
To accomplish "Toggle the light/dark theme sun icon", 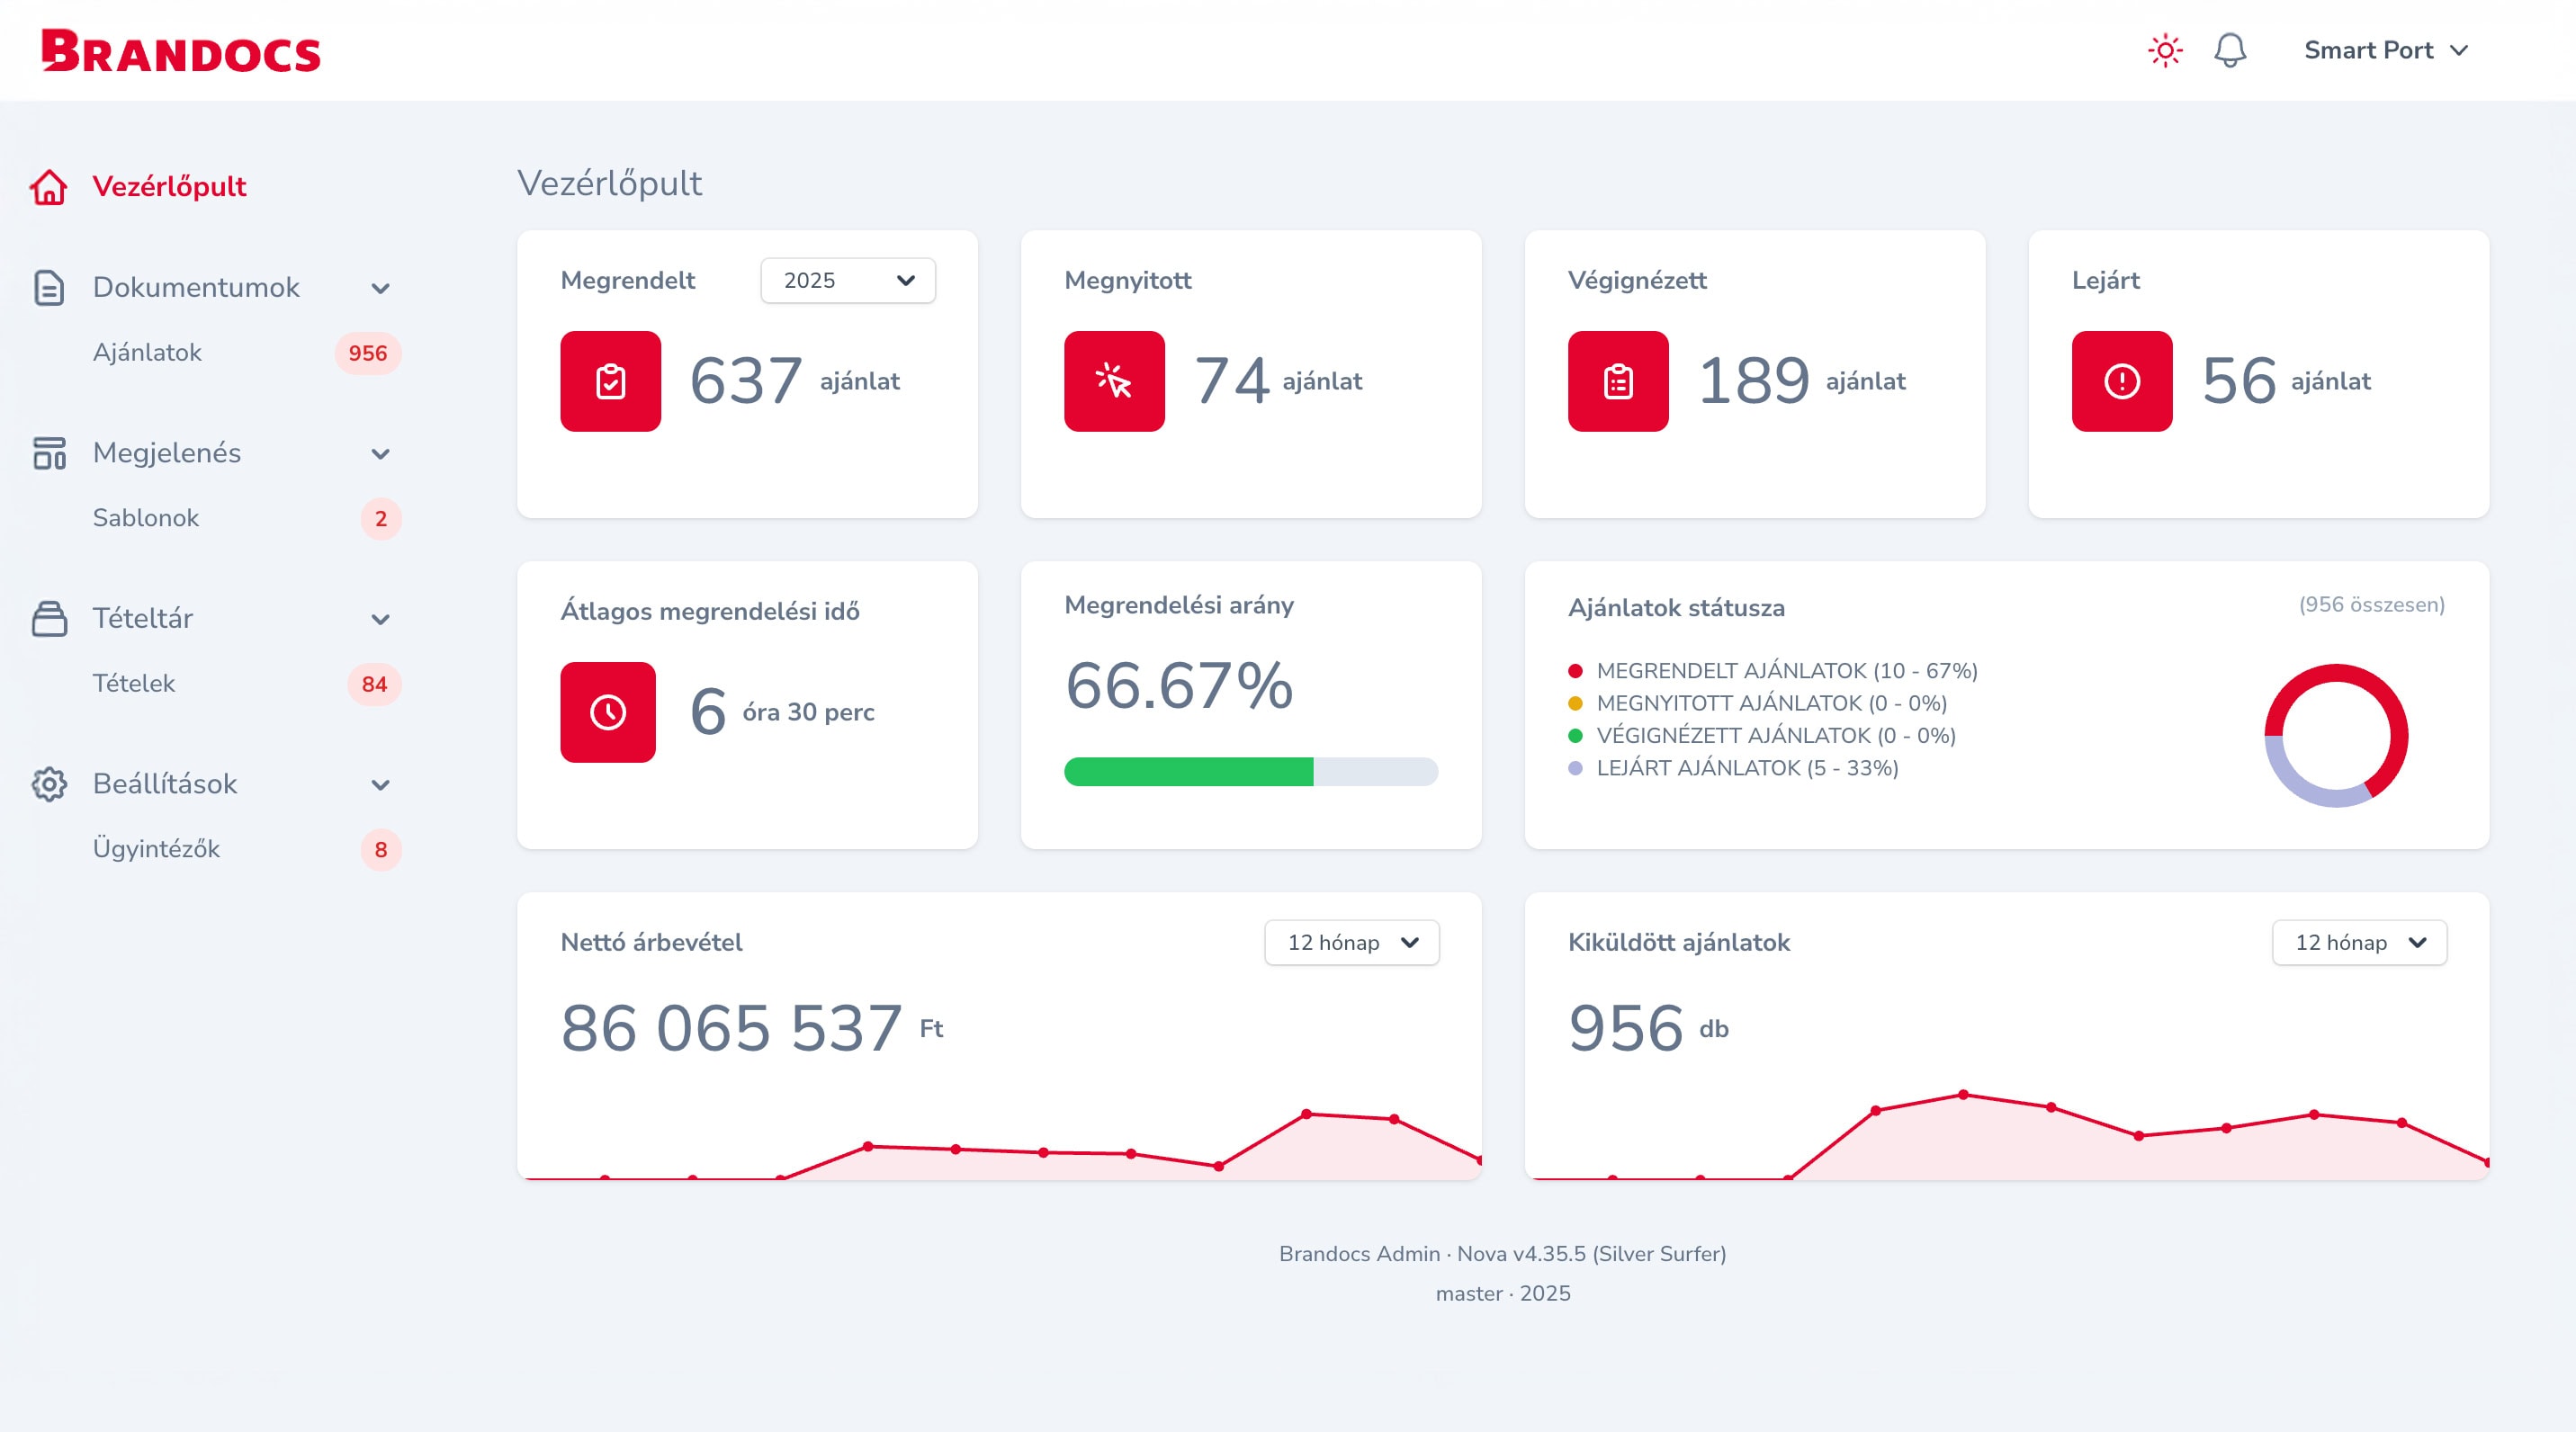I will pyautogui.click(x=2165, y=50).
